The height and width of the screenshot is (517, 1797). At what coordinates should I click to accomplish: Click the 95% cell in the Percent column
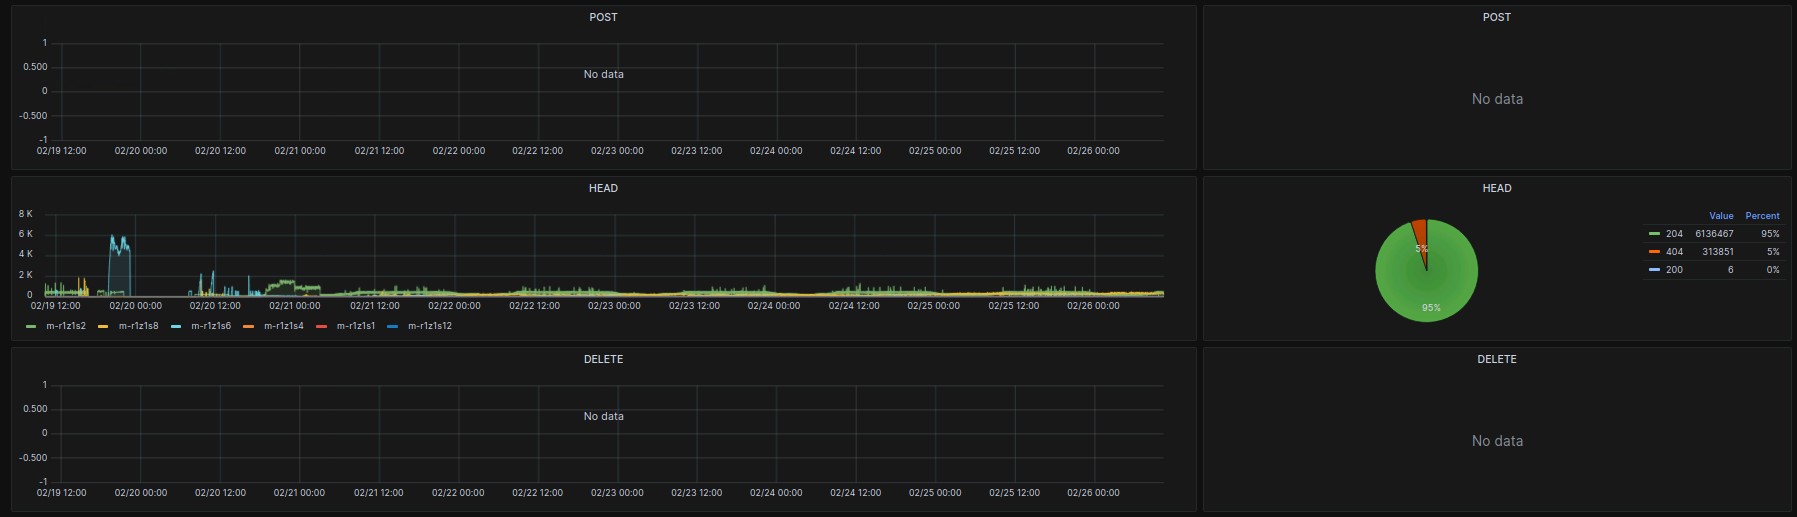coord(1770,234)
